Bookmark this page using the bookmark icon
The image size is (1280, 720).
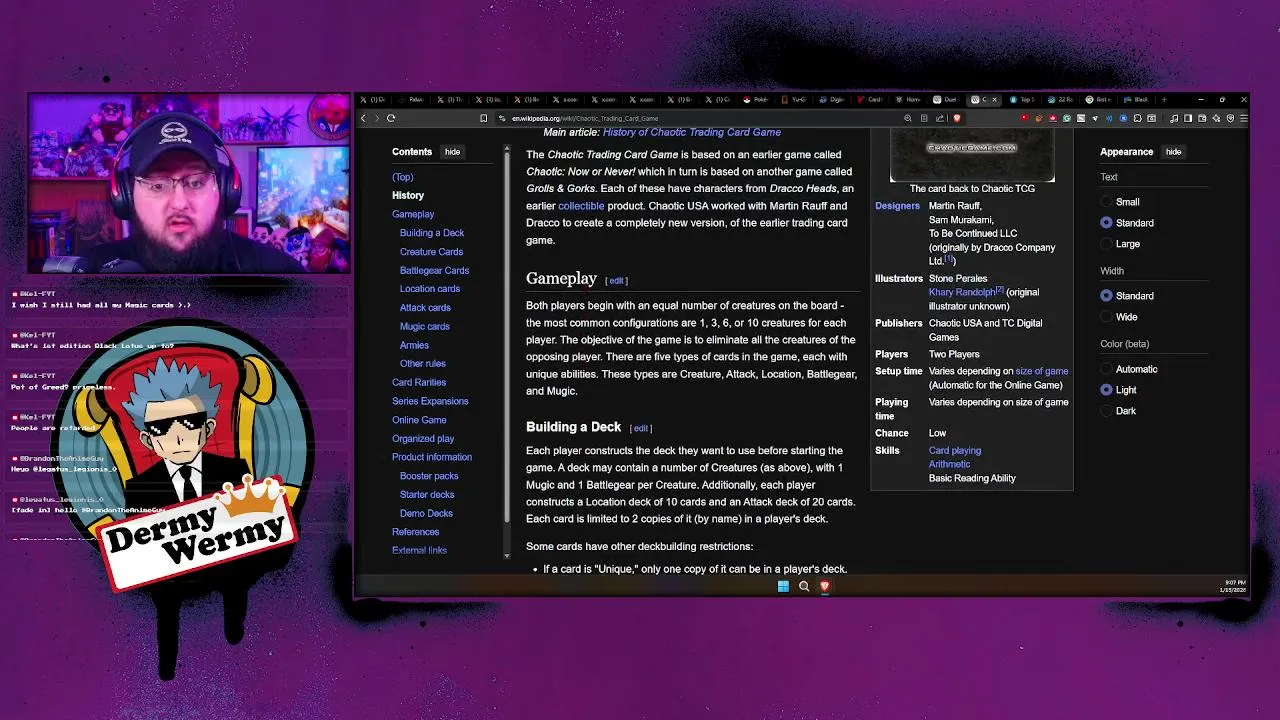pos(483,118)
